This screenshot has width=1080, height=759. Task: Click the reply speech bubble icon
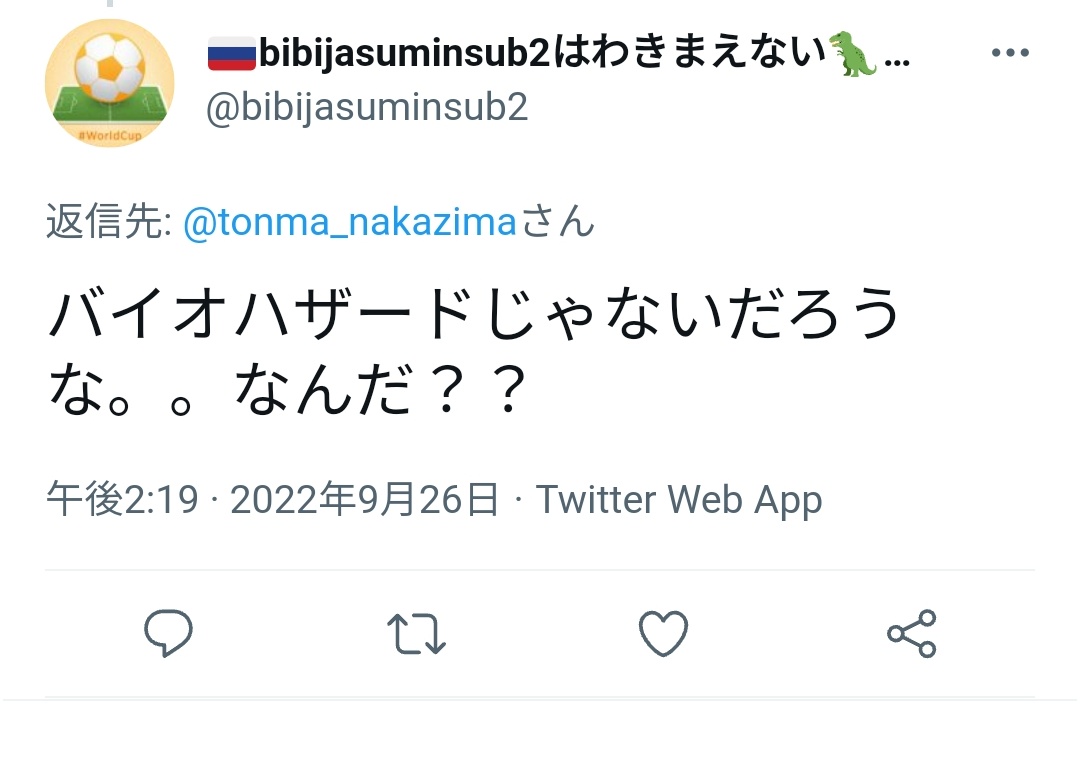pyautogui.click(x=168, y=633)
